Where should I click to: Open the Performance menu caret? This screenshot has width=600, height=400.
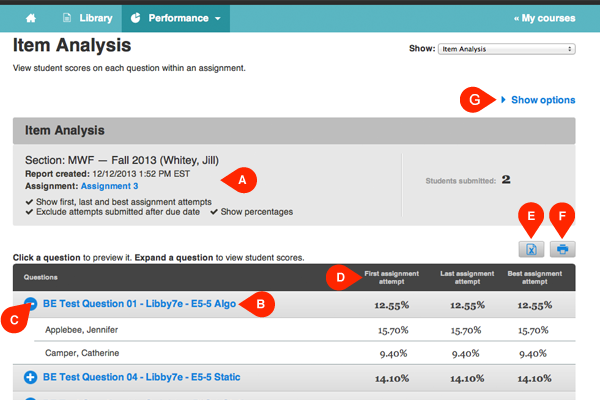(218, 18)
